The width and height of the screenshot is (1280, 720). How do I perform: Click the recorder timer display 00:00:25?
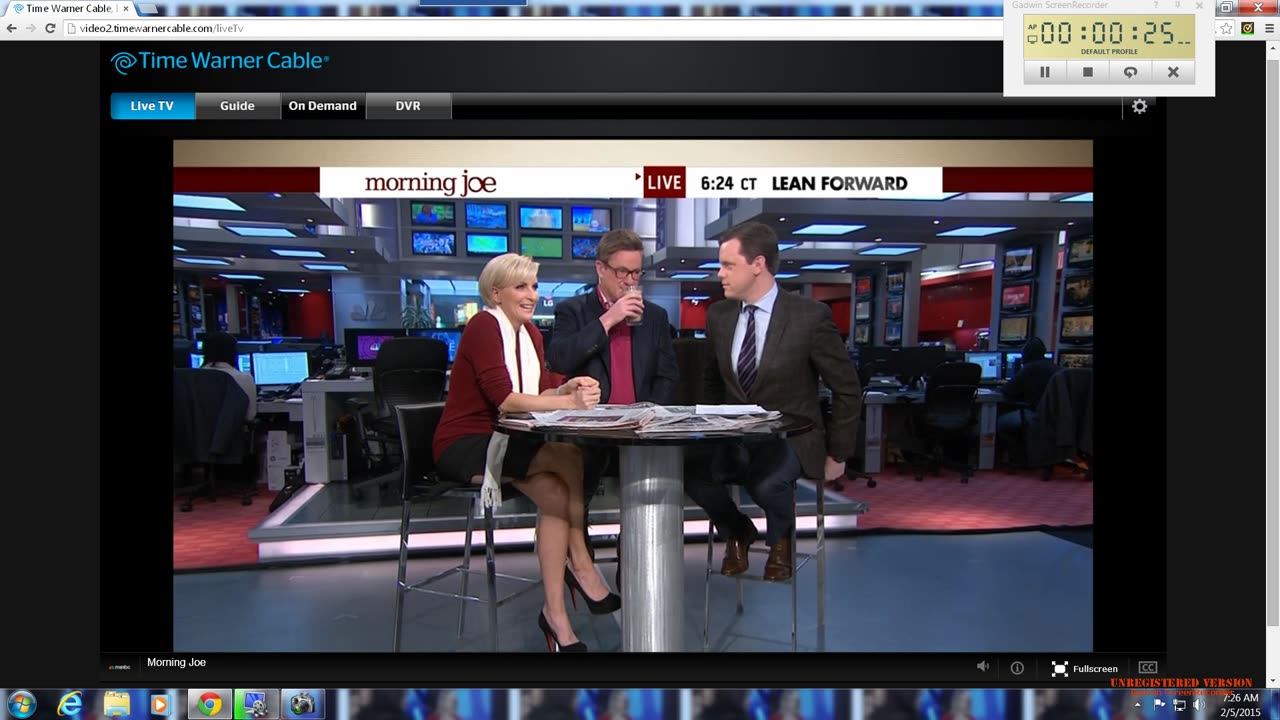point(1109,36)
